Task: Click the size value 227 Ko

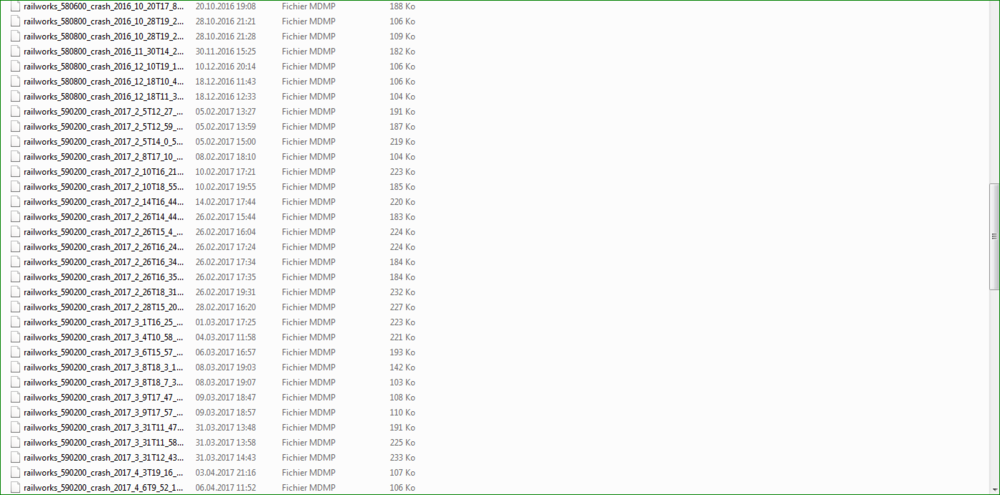Action: click(402, 307)
